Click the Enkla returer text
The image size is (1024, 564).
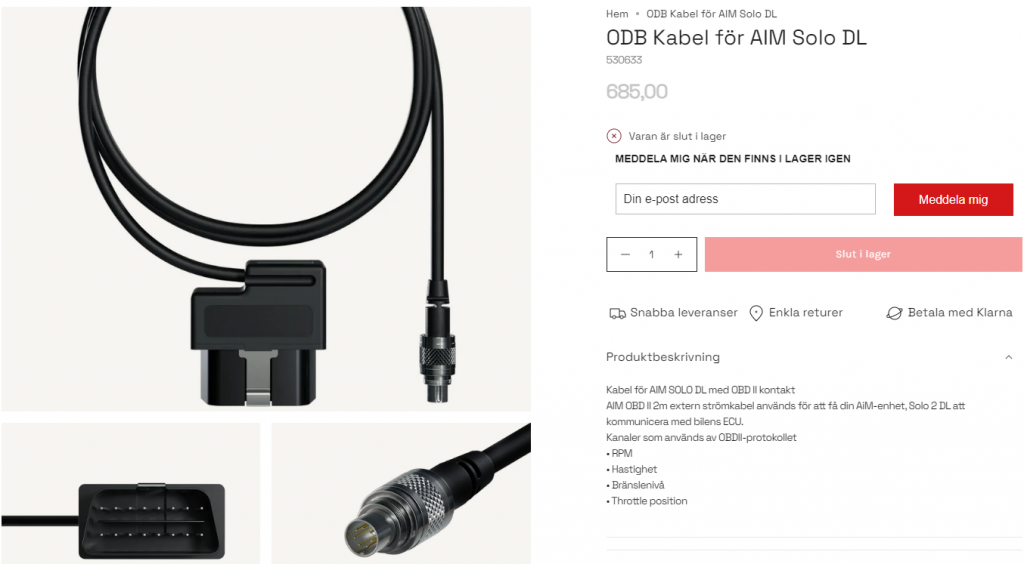(806, 313)
